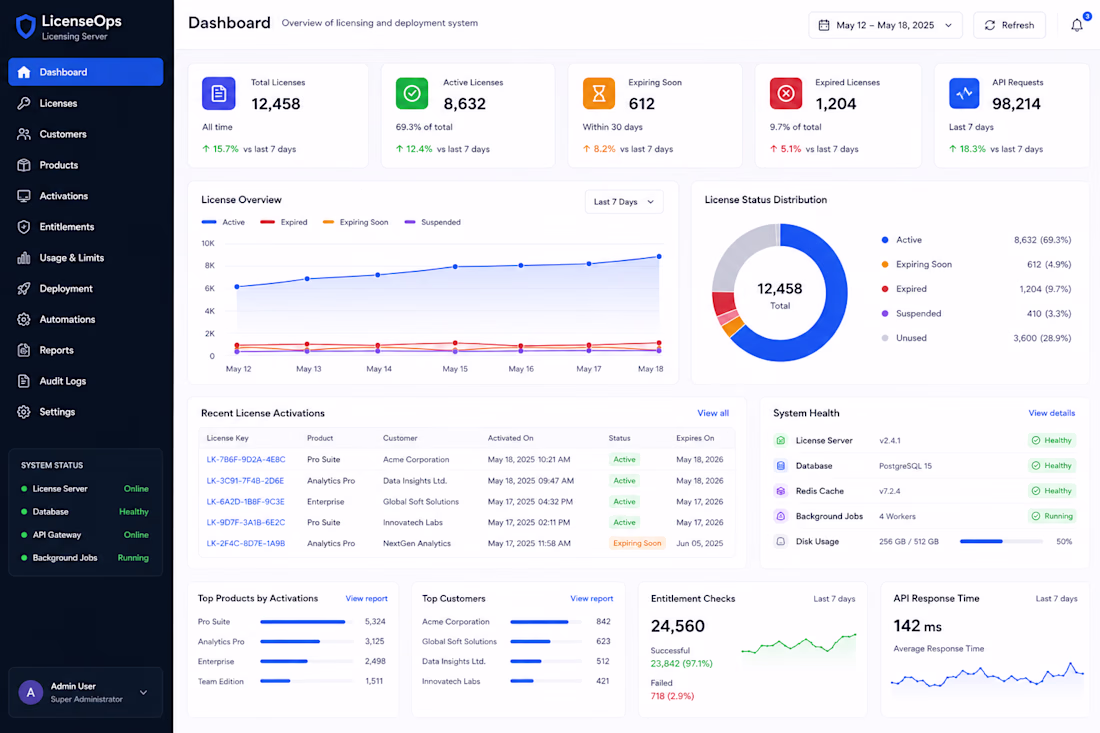1100x733 pixels.
Task: Go to Customers in the sidebar
Action: [86, 134]
